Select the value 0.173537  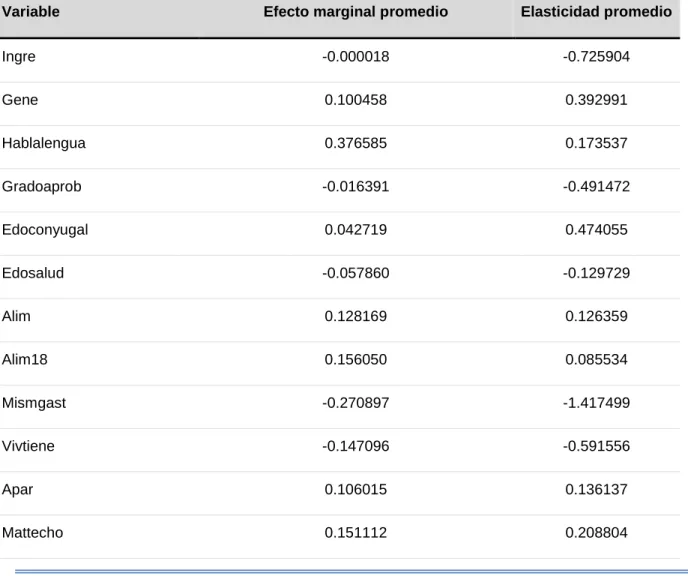coord(596,143)
